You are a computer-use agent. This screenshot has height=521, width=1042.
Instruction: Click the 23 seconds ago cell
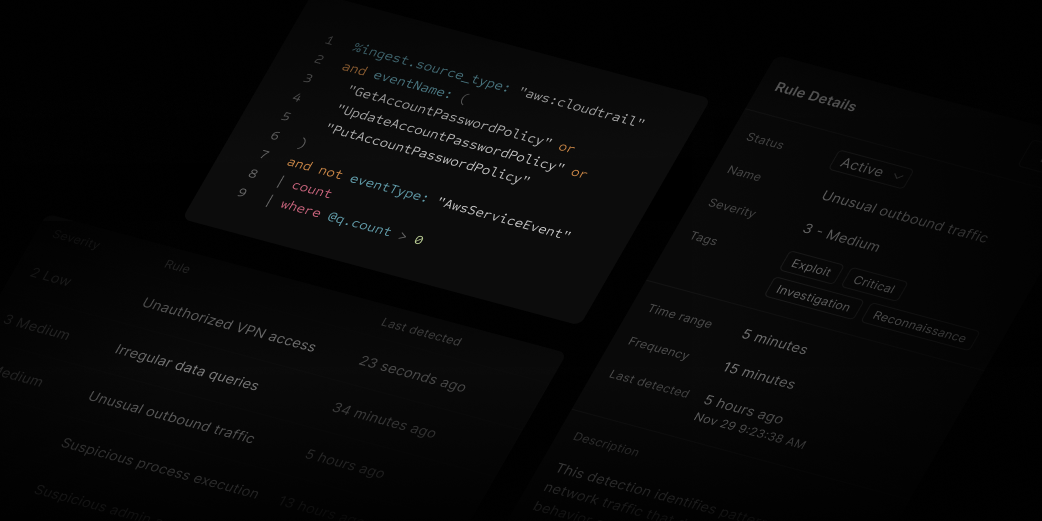412,373
